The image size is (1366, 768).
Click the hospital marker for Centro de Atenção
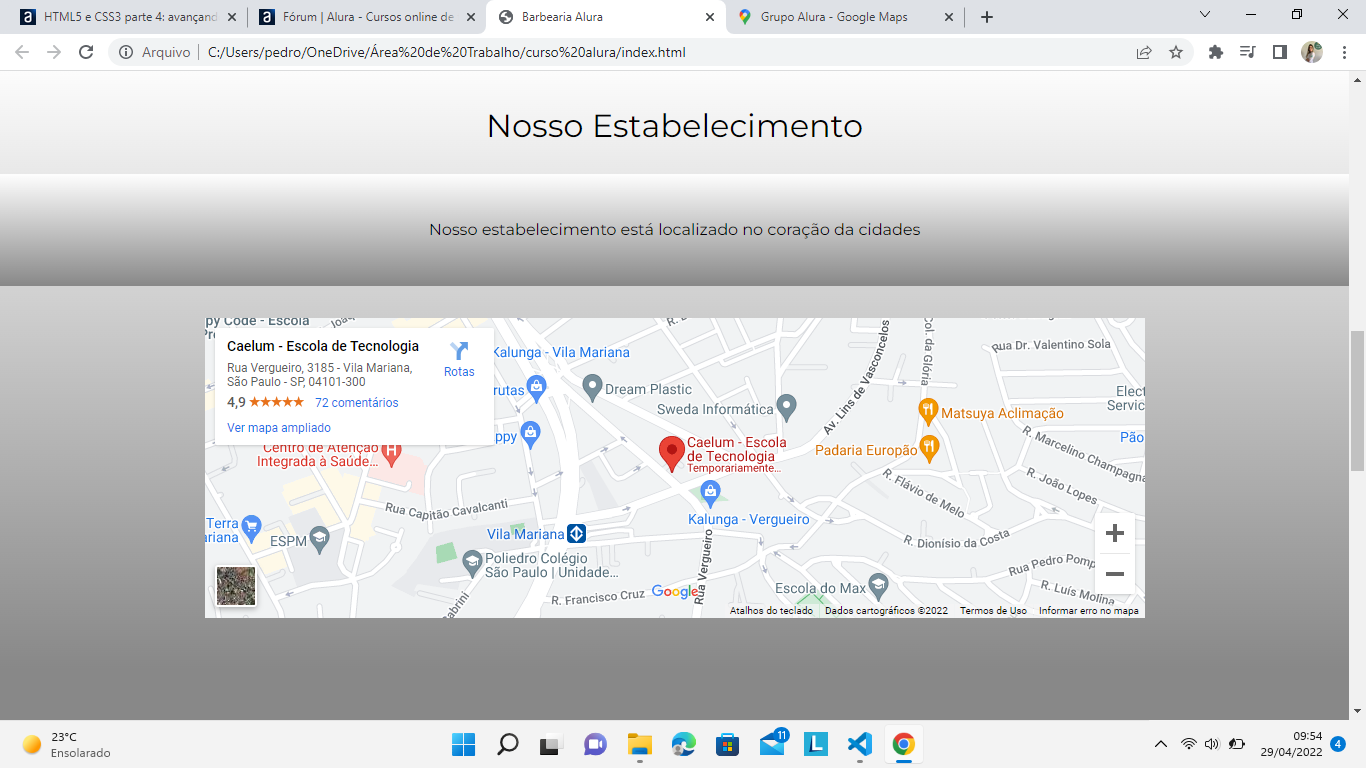tap(391, 451)
